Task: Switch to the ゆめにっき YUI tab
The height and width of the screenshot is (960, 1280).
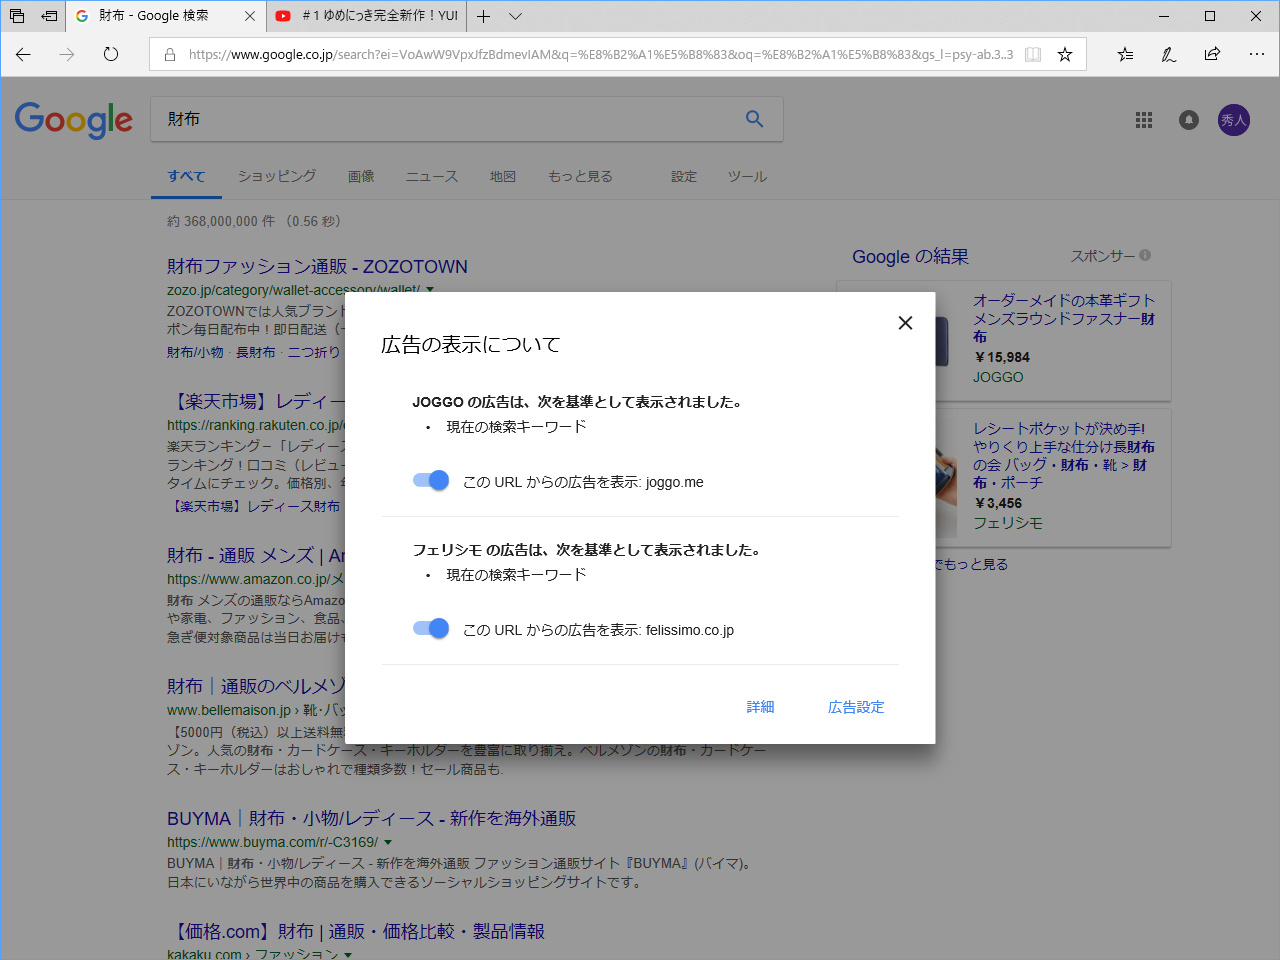Action: tap(370, 16)
